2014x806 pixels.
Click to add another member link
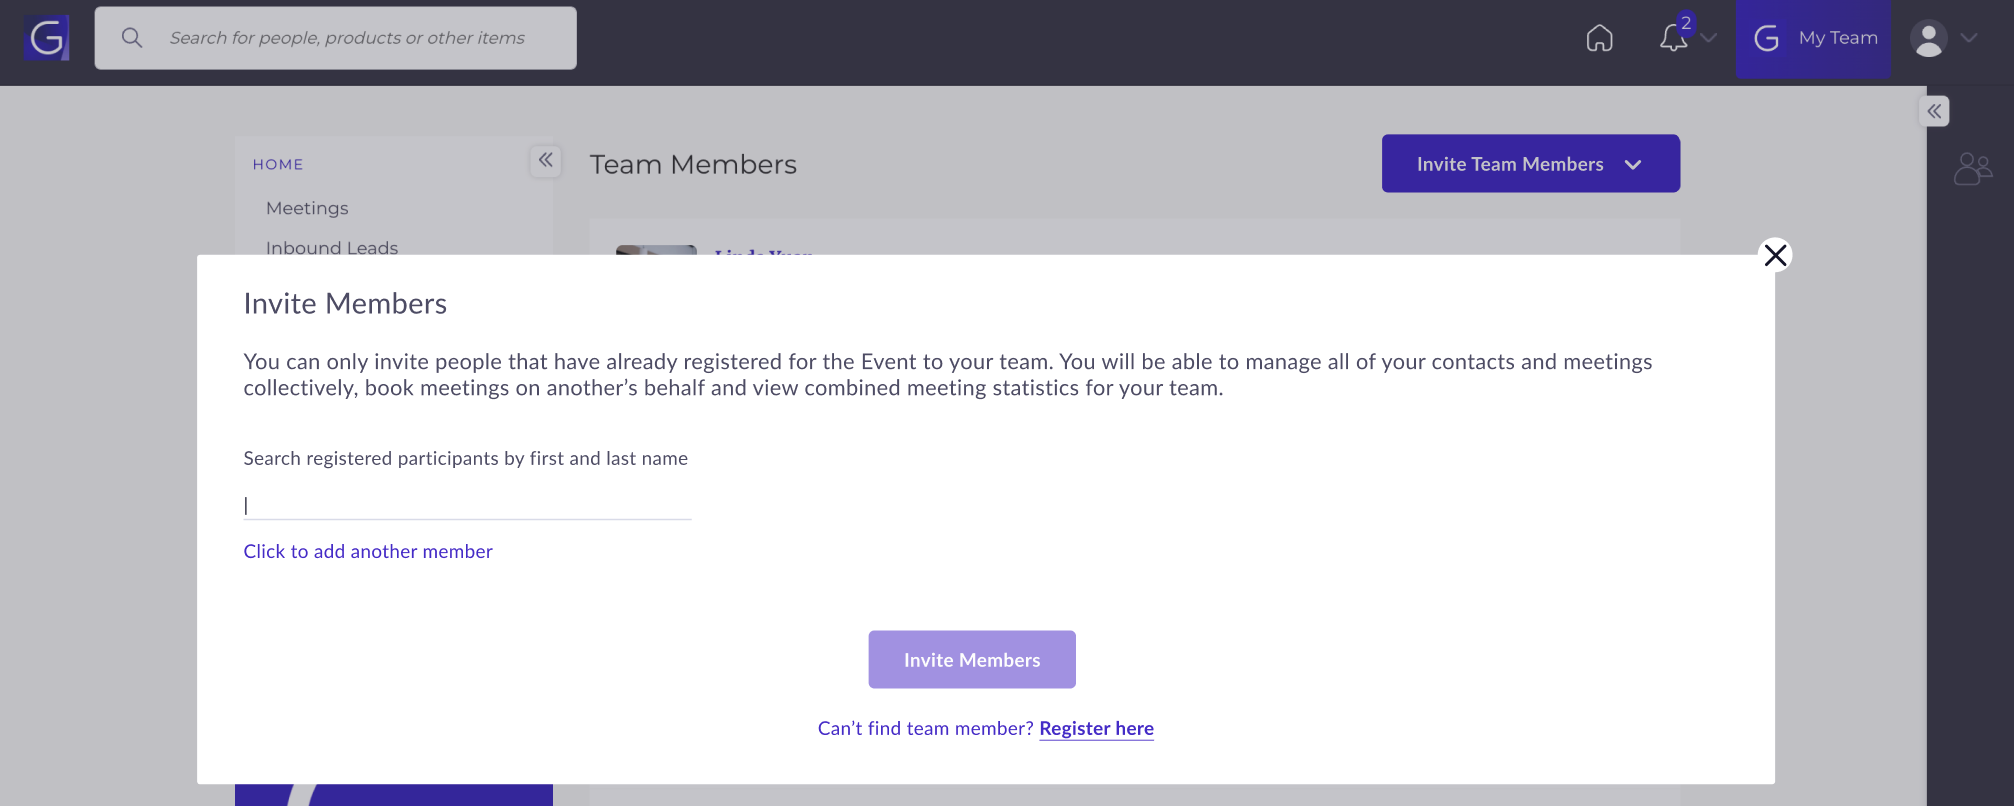click(368, 551)
